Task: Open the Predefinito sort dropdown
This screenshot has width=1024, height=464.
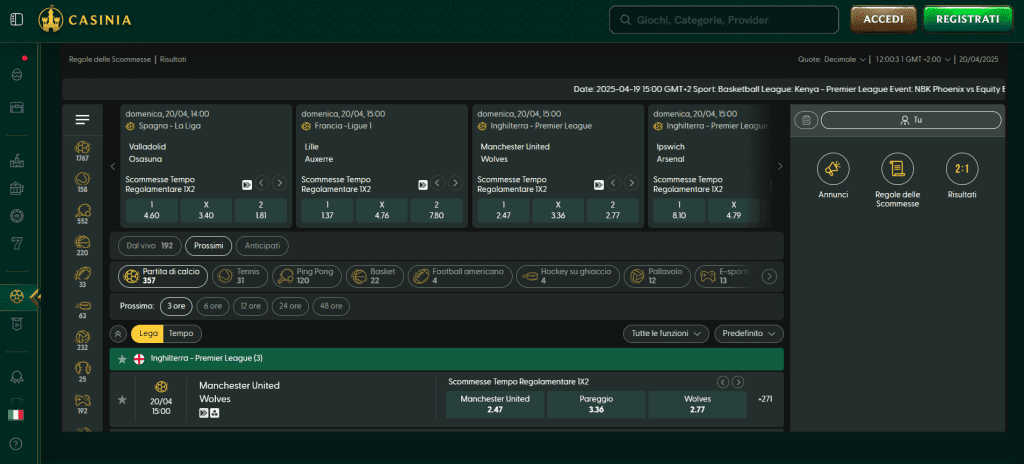Action: (748, 333)
